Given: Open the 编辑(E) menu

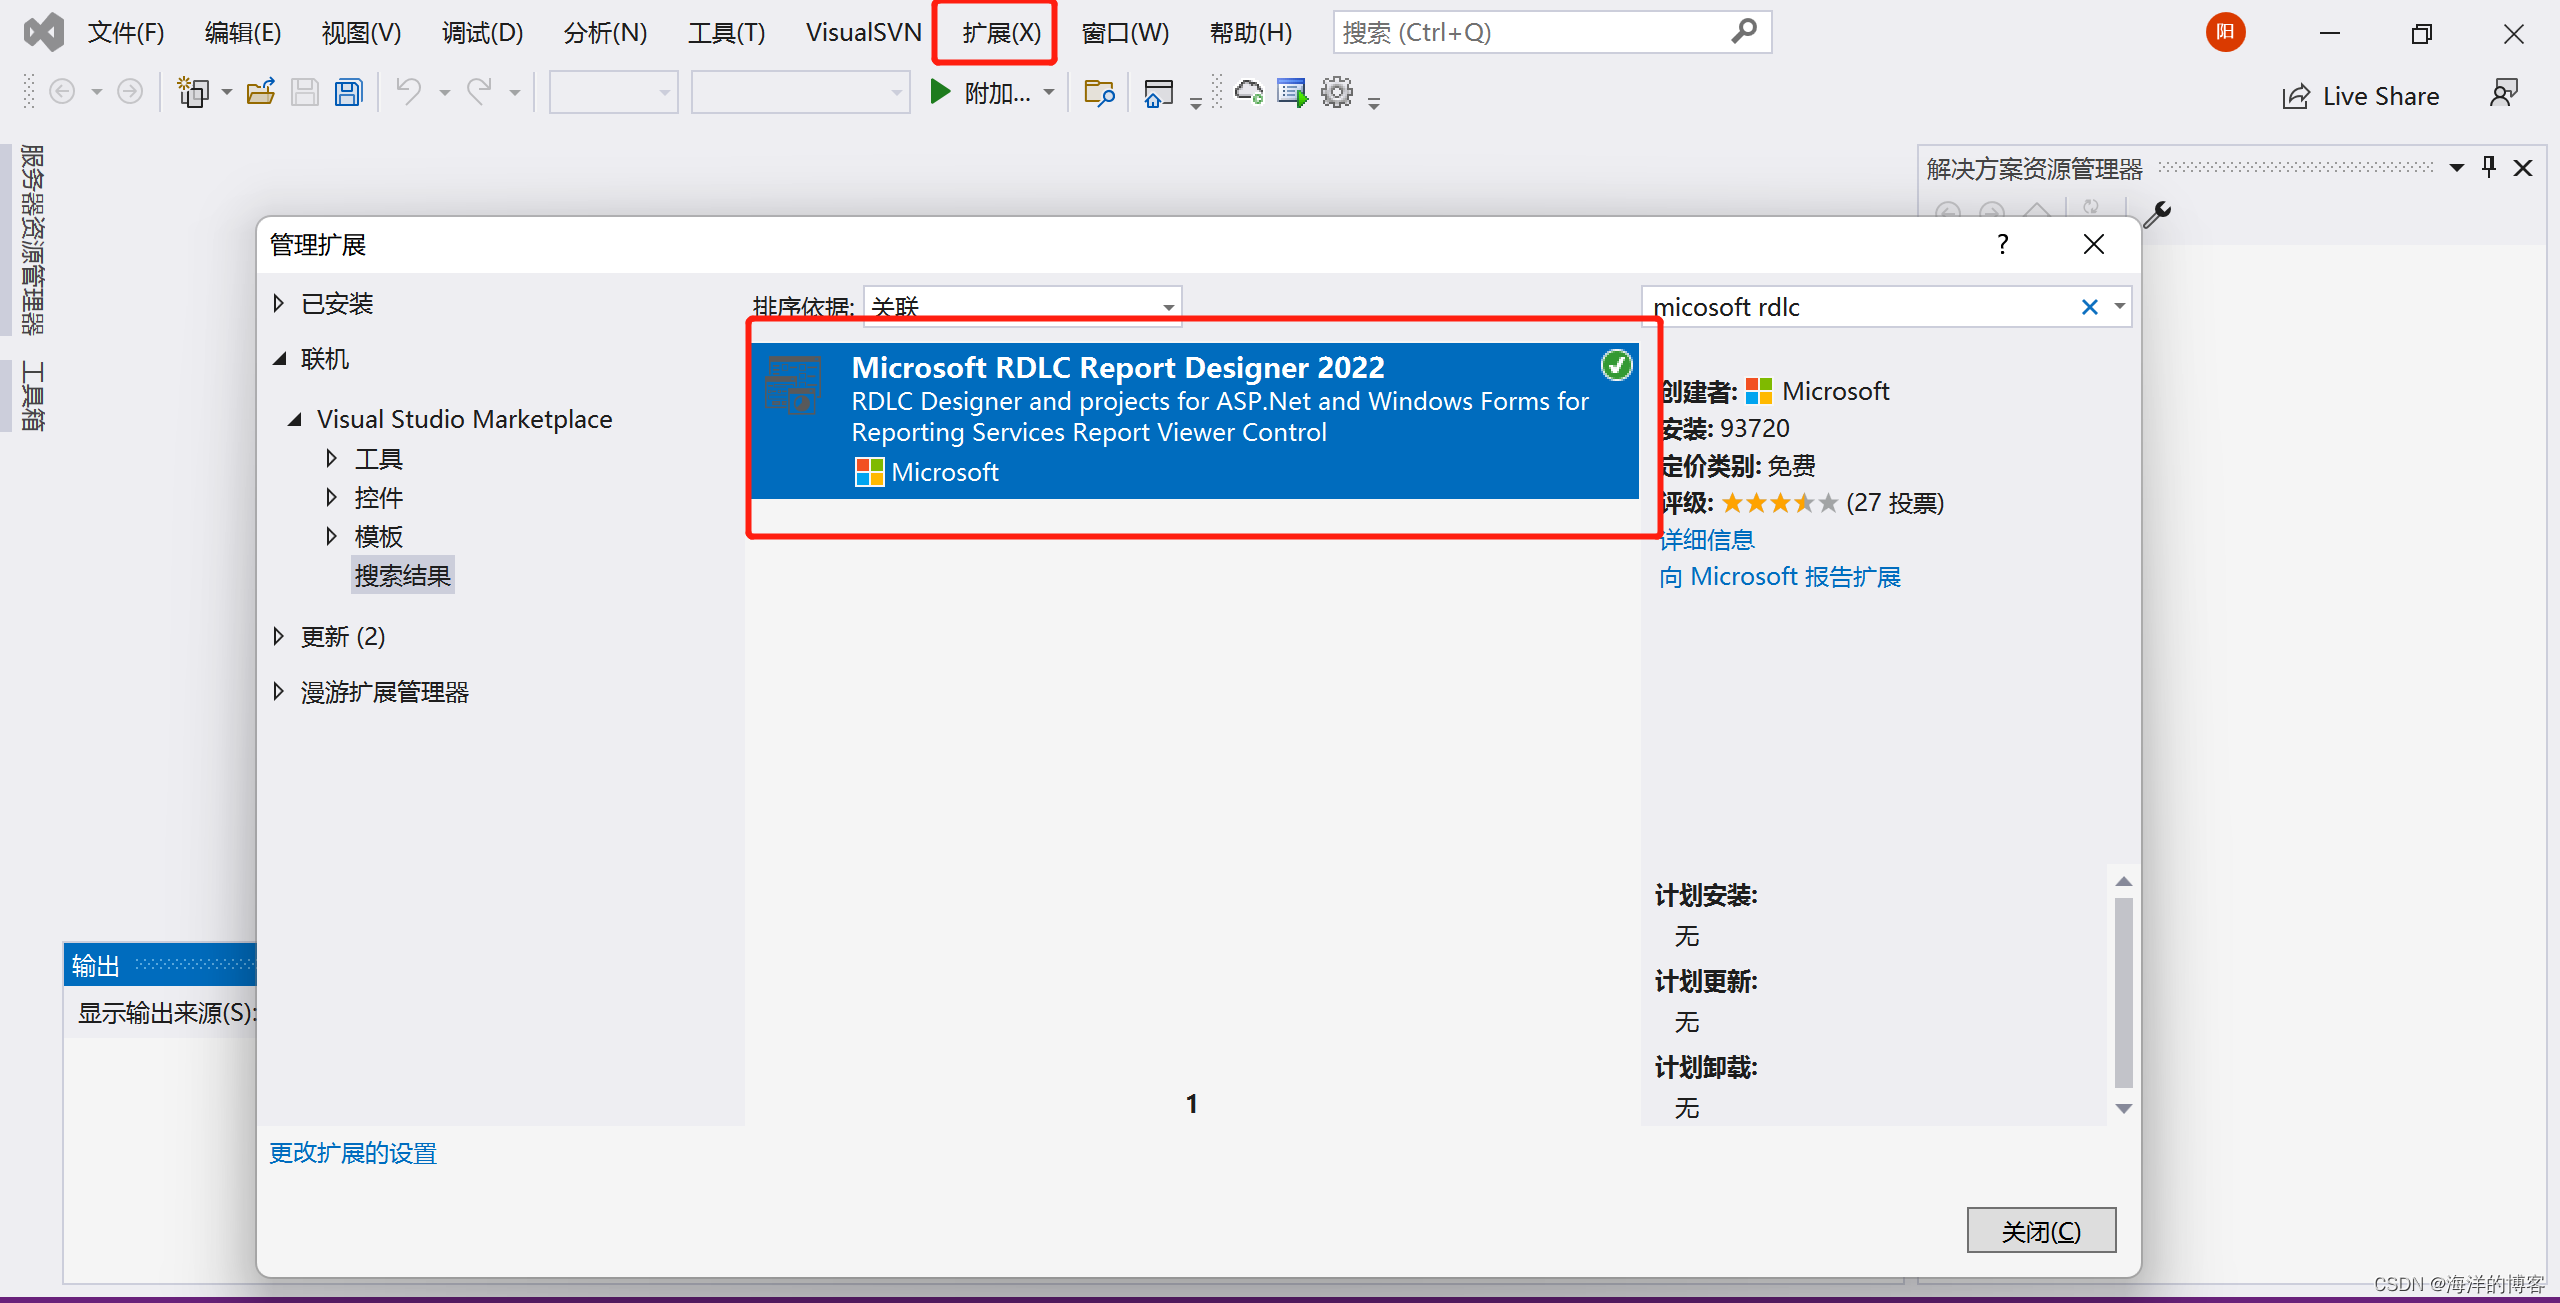Looking at the screenshot, I should click(x=243, y=33).
